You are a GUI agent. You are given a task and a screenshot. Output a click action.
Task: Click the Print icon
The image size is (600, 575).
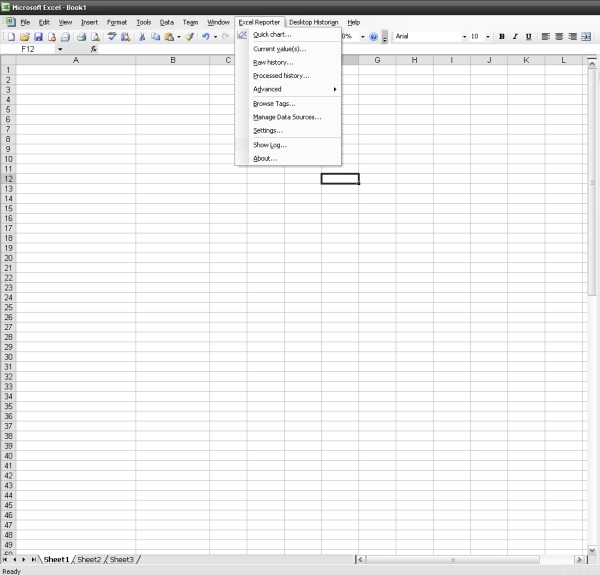tap(82, 37)
